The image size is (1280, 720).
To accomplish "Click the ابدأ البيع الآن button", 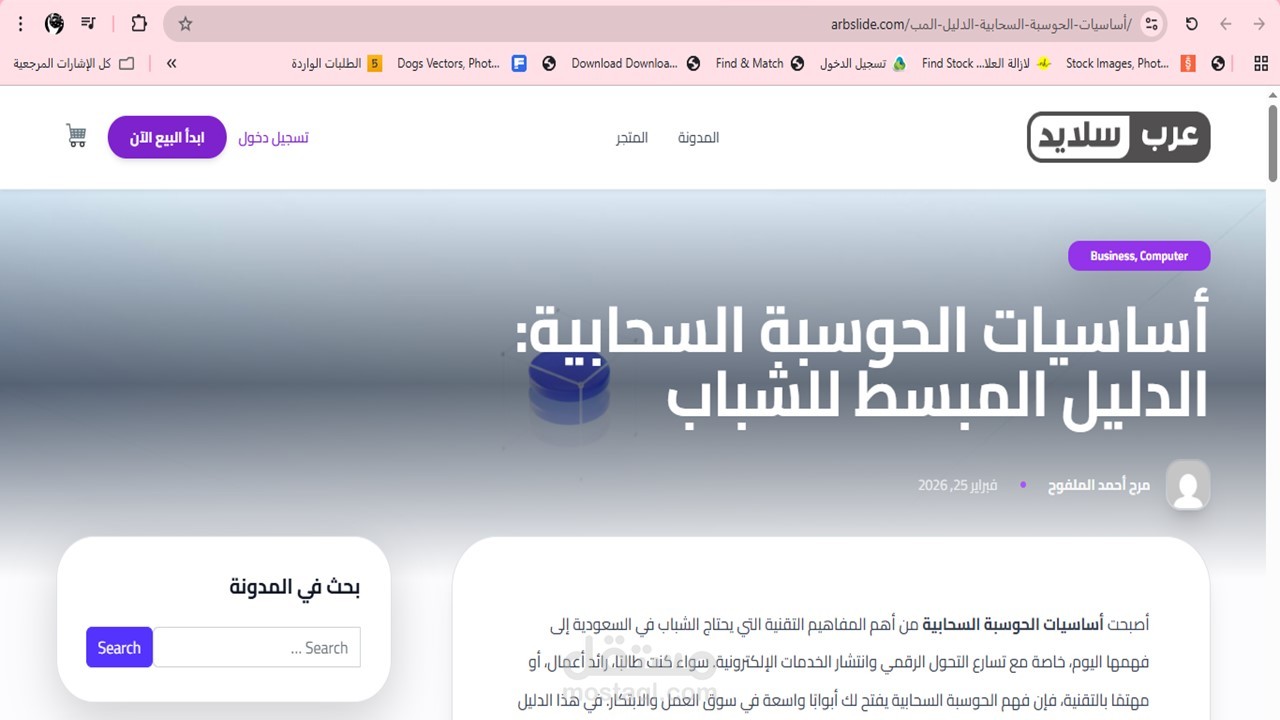I will point(167,137).
